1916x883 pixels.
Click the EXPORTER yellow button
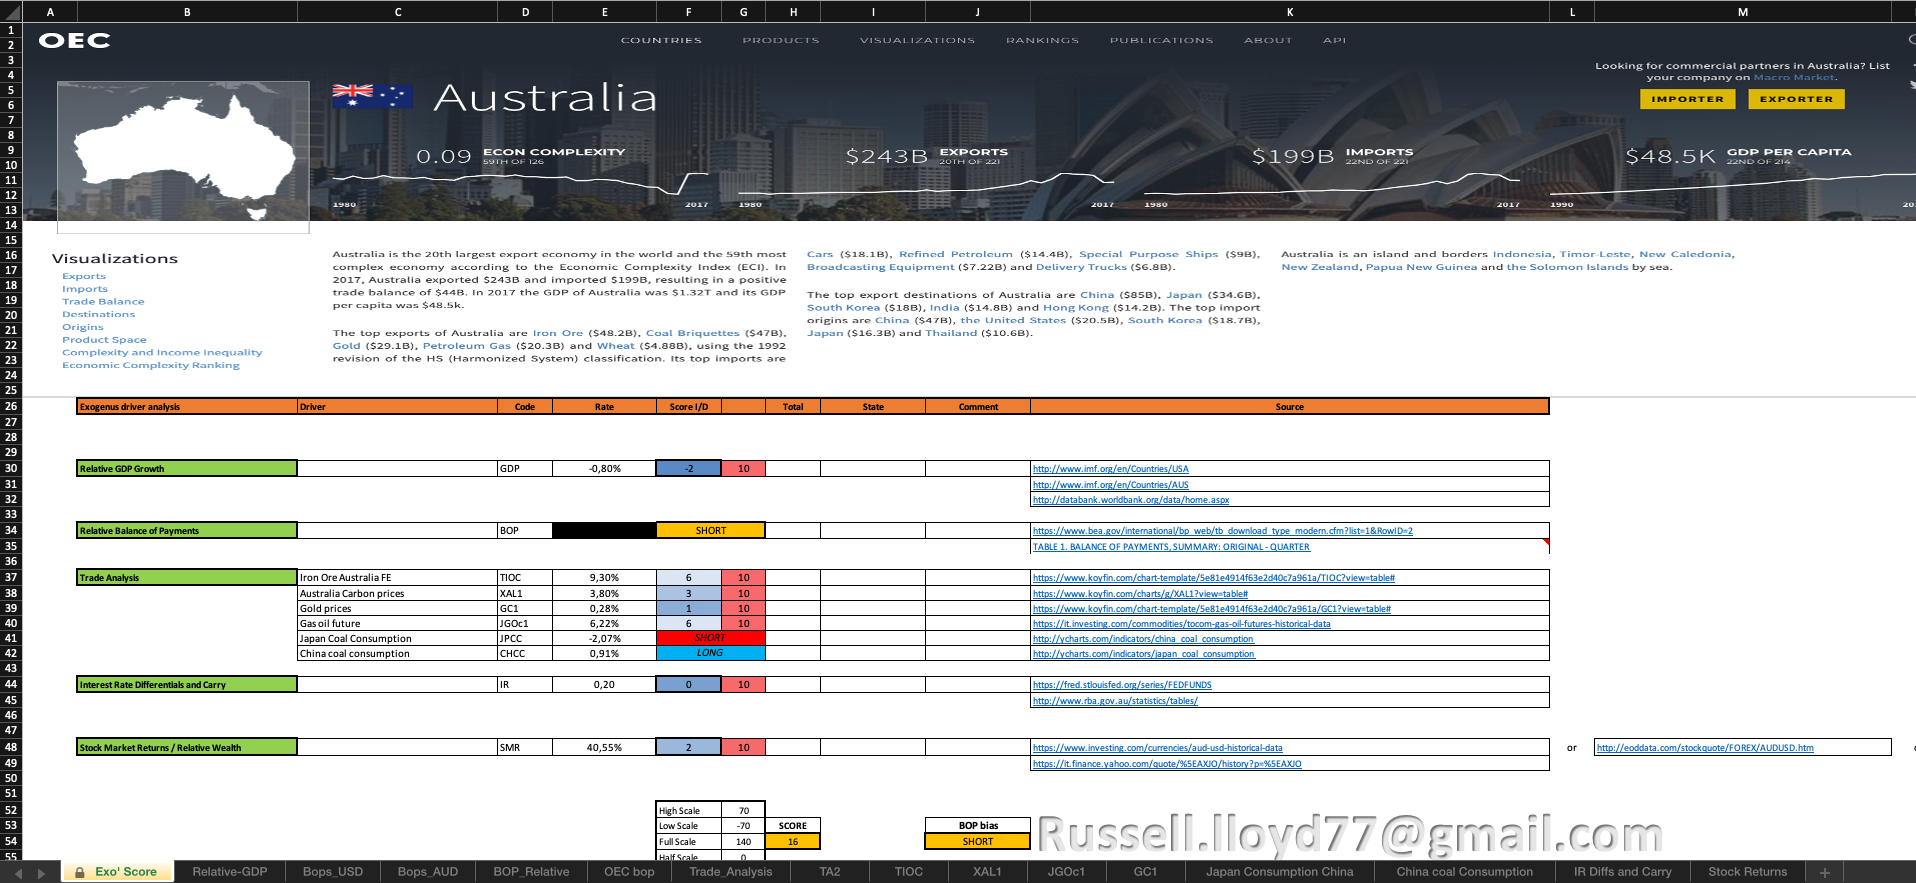[x=1796, y=99]
